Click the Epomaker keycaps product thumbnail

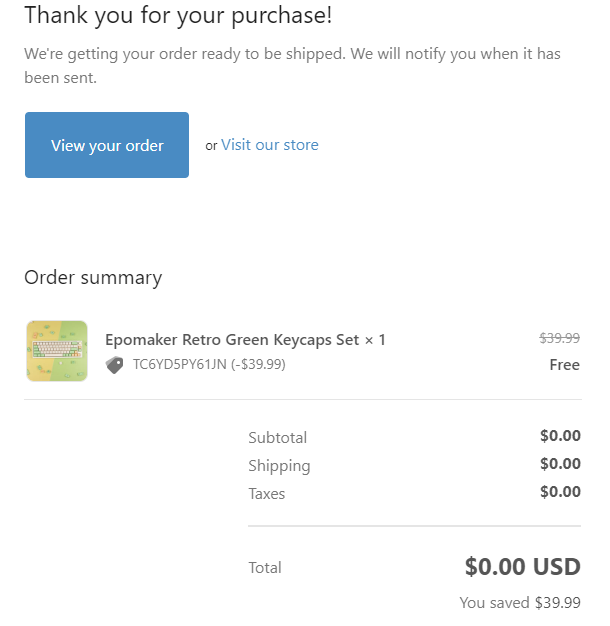coord(57,351)
